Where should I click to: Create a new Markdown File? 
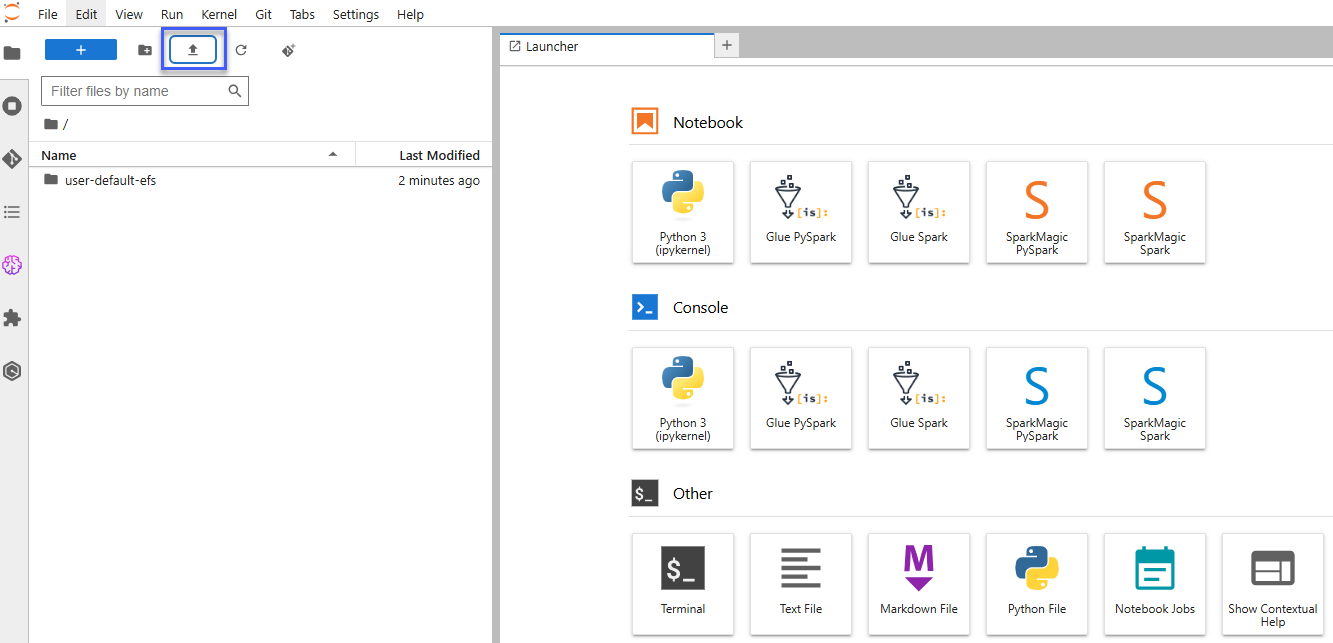(919, 585)
